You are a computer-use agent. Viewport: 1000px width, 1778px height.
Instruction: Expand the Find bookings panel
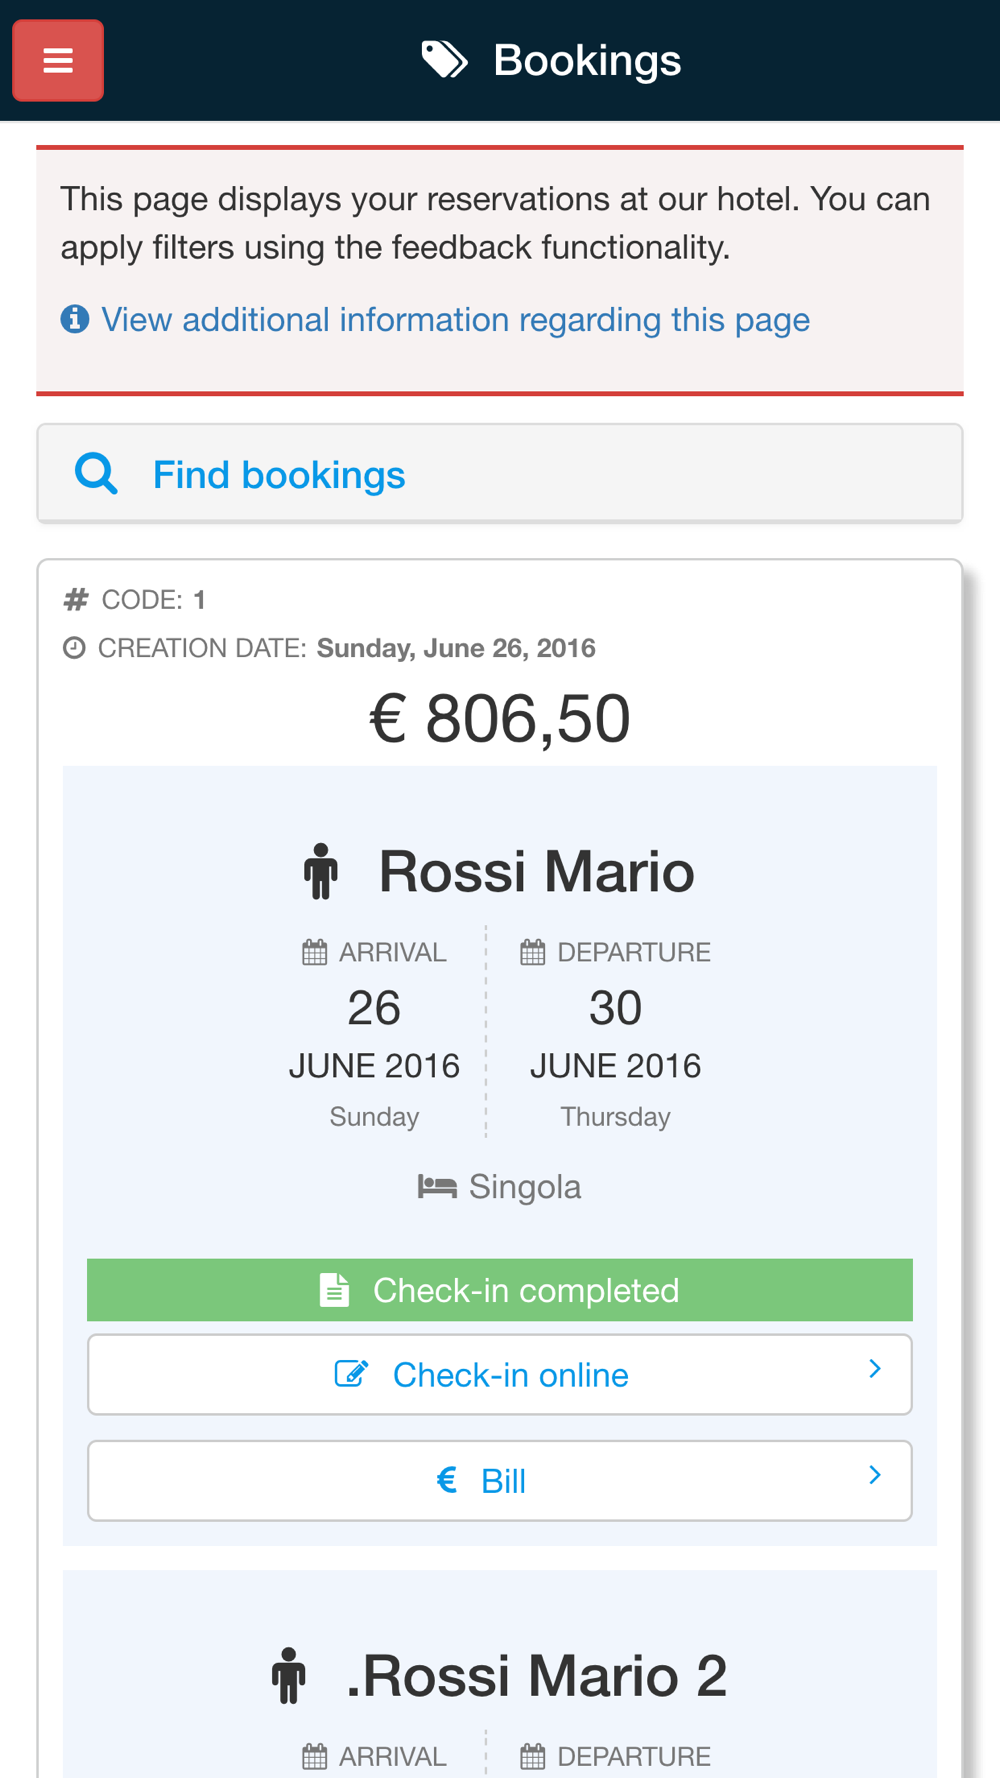278,475
